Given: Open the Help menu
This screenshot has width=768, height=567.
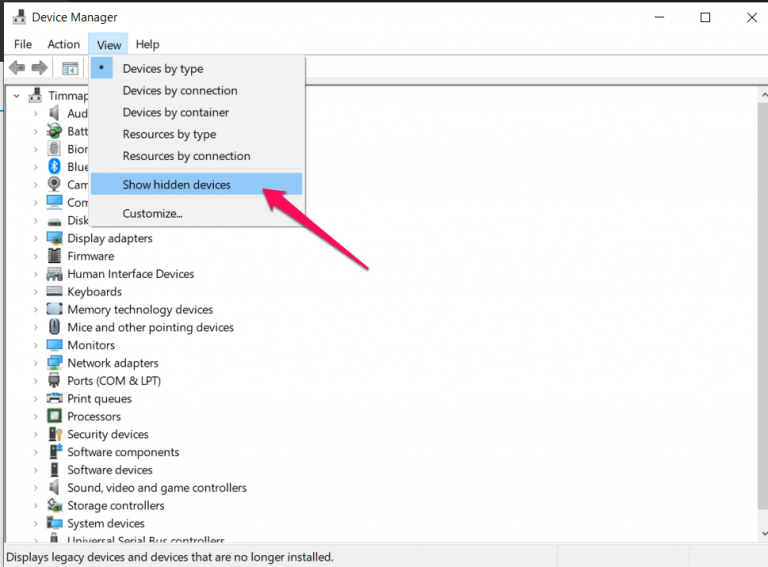Looking at the screenshot, I should pos(147,45).
